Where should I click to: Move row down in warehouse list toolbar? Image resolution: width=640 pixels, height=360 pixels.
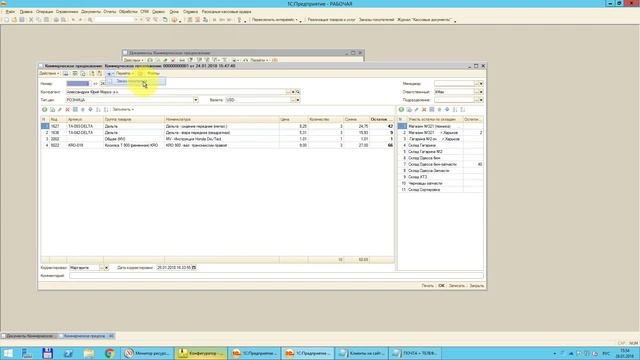447,109
